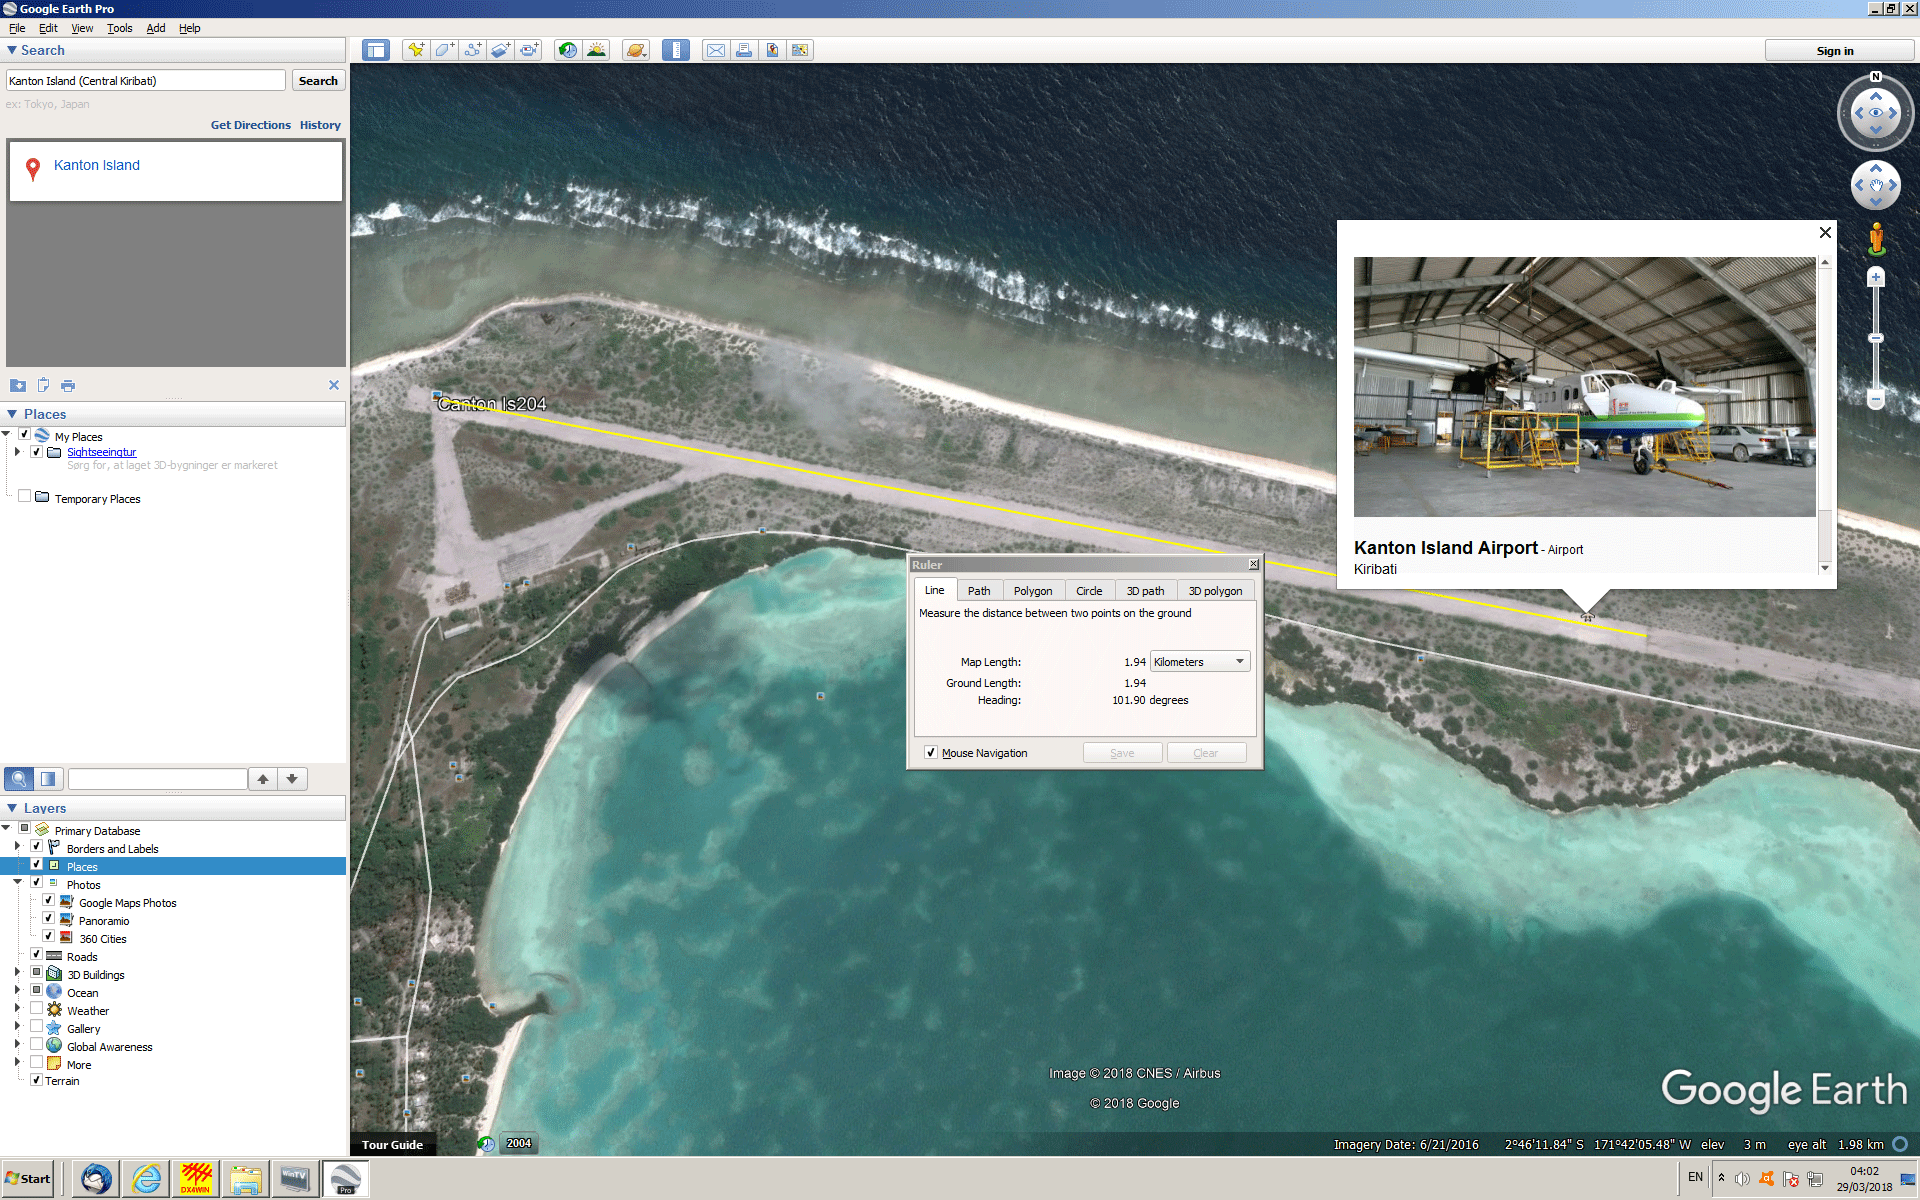
Task: Click the Email envelope icon
Action: [715, 50]
